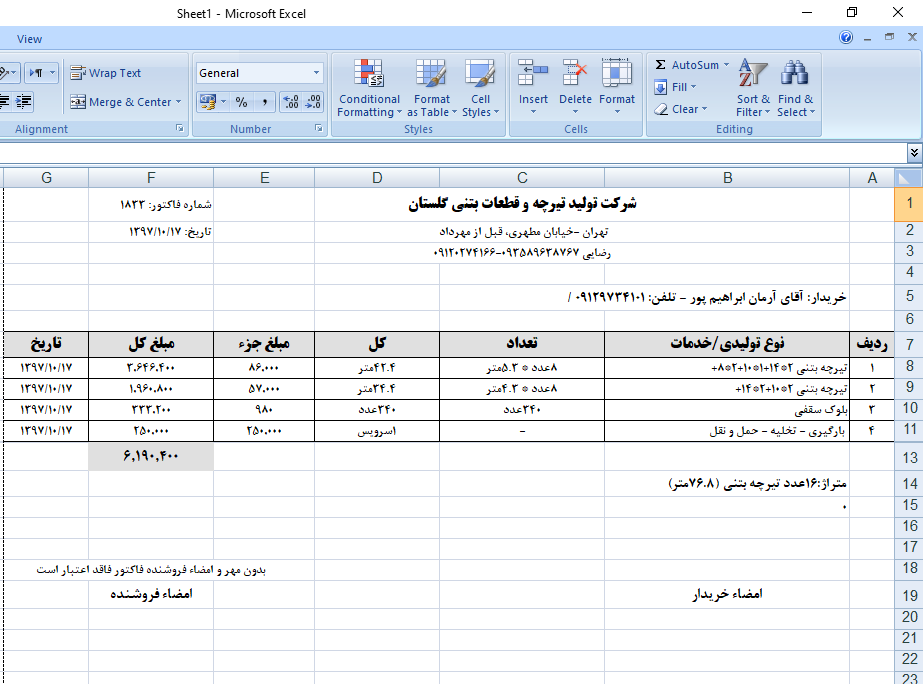This screenshot has width=923, height=684.
Task: Apply Percent Style to the cell
Action: [241, 102]
